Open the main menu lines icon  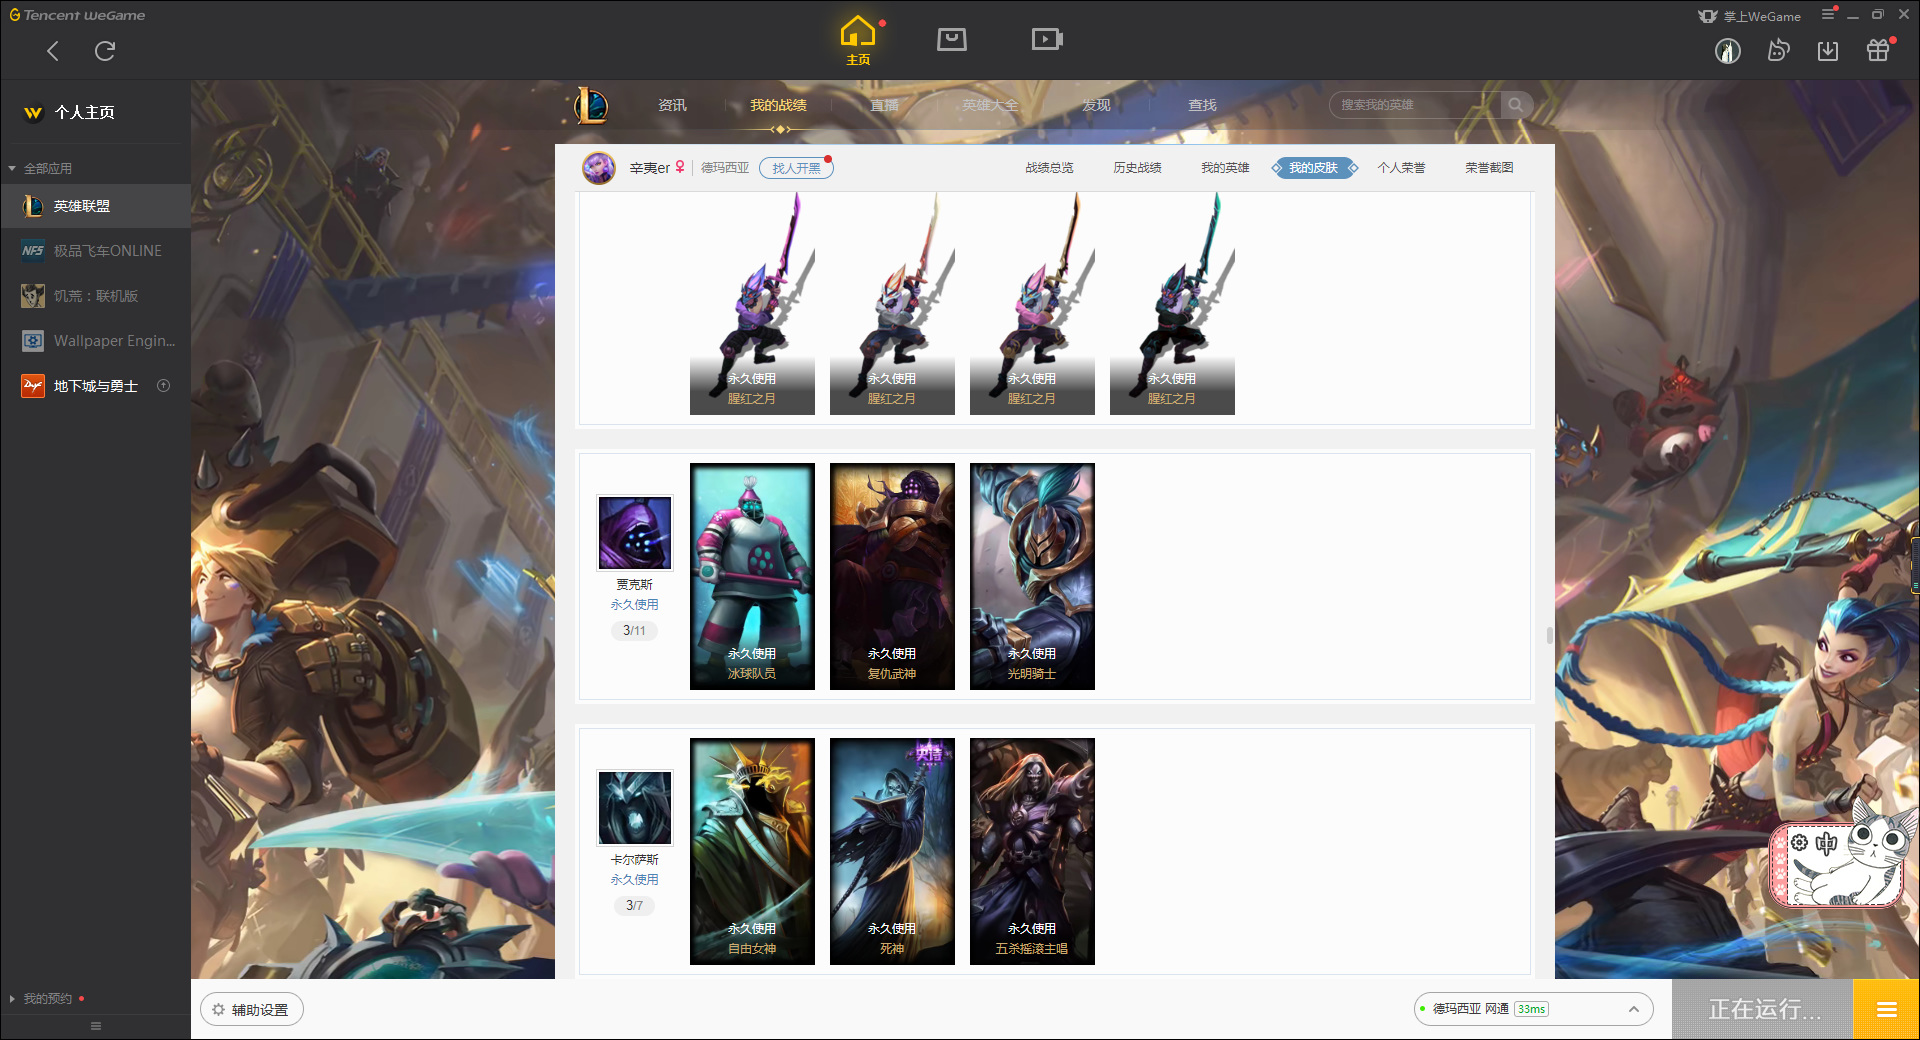(x=1828, y=14)
